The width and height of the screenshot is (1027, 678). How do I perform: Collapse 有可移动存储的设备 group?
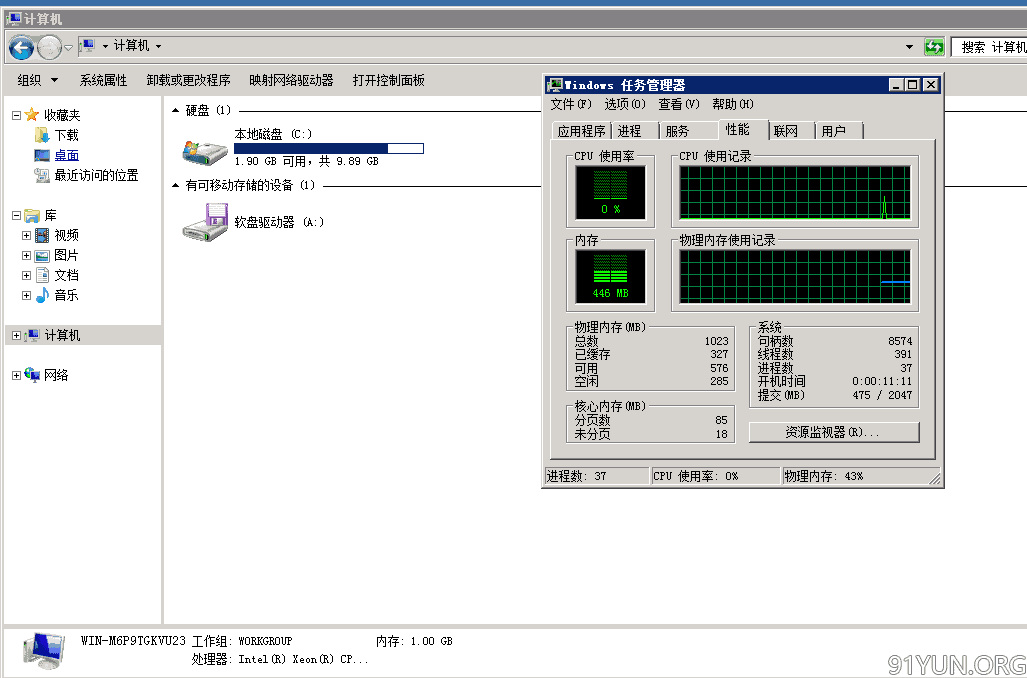(176, 185)
